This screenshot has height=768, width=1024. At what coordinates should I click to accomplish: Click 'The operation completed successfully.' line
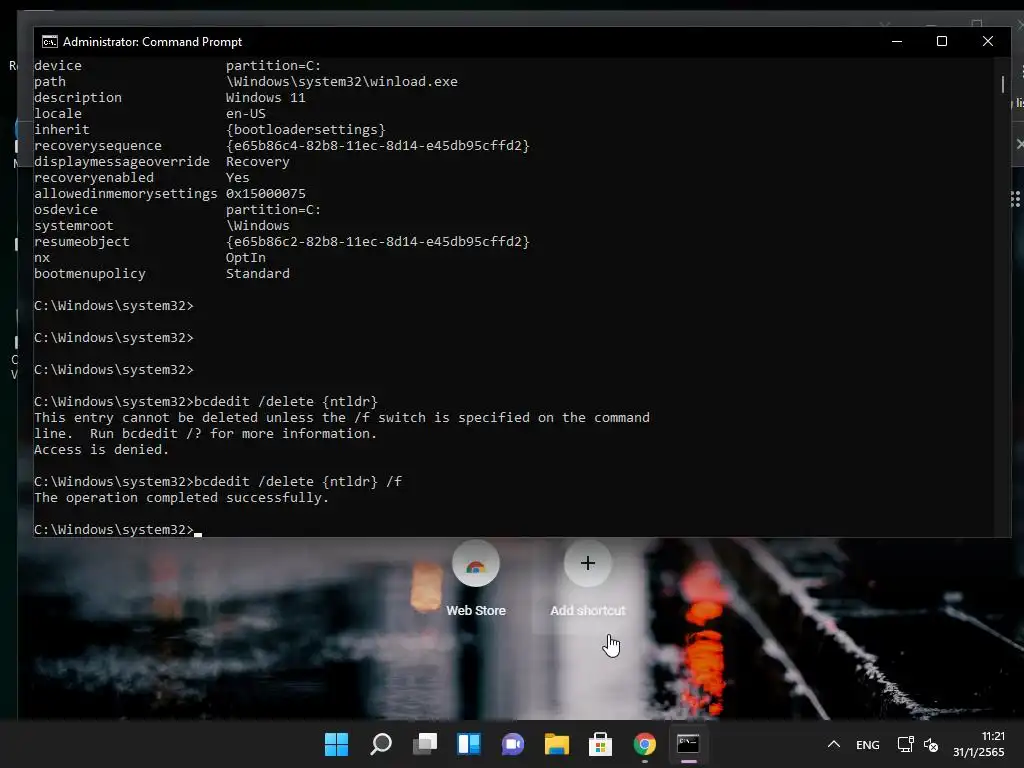point(182,498)
